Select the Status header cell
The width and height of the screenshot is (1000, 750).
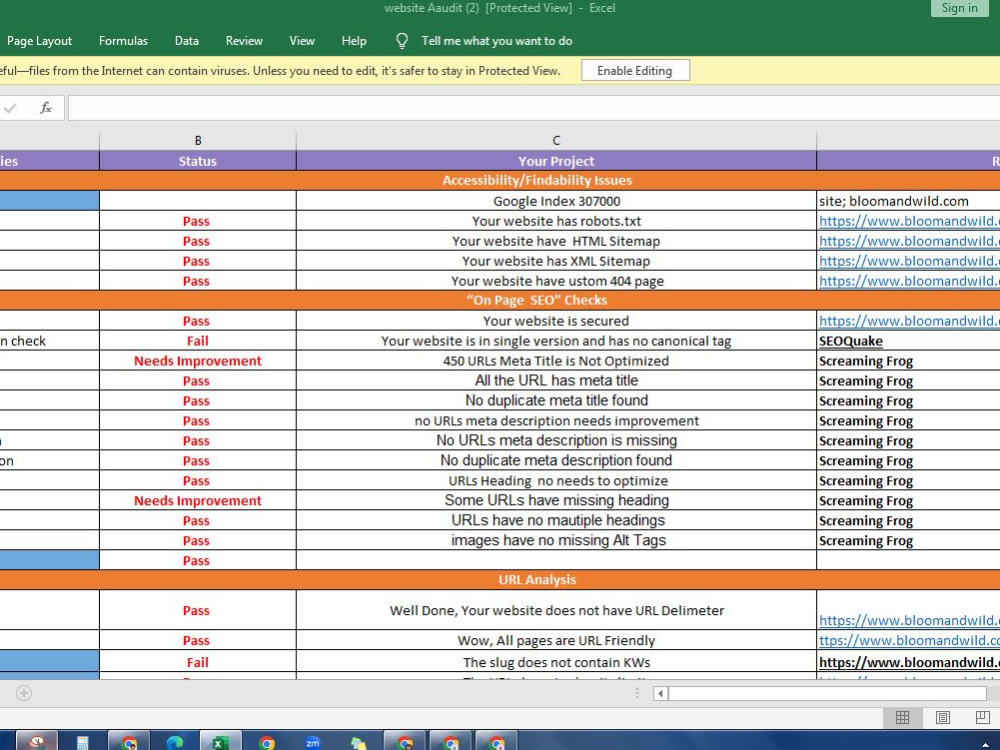[x=198, y=161]
